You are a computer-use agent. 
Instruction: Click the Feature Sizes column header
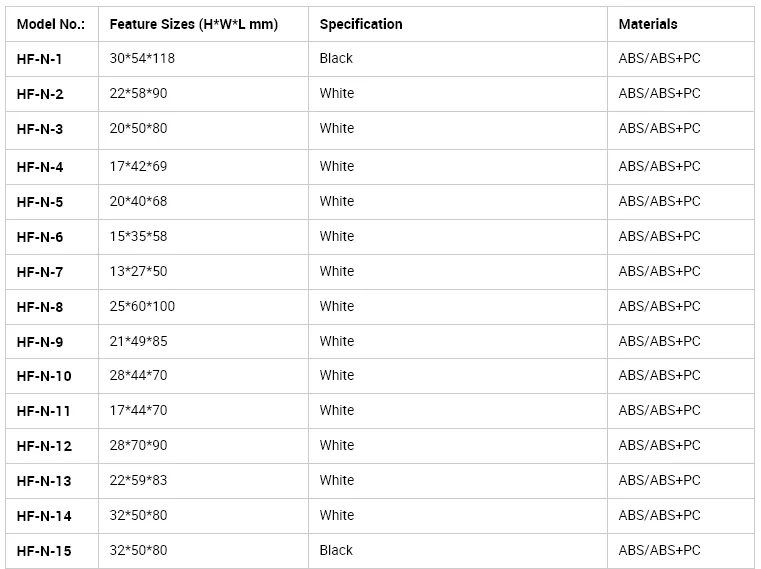click(194, 24)
